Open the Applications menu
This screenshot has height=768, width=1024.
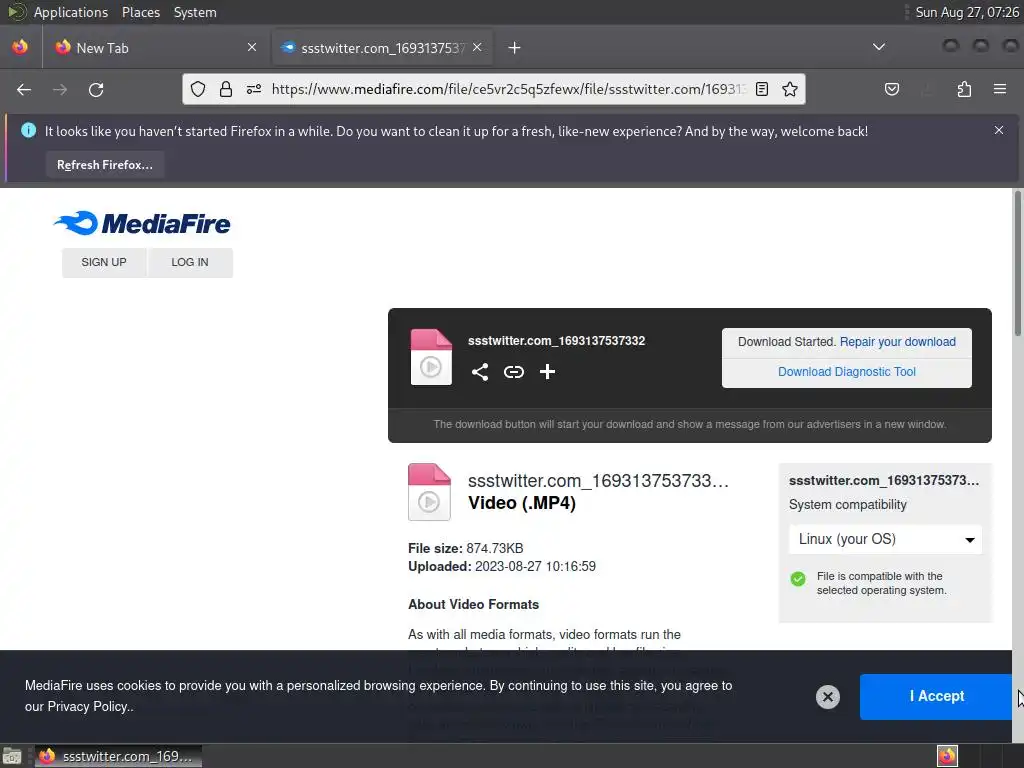pos(71,12)
